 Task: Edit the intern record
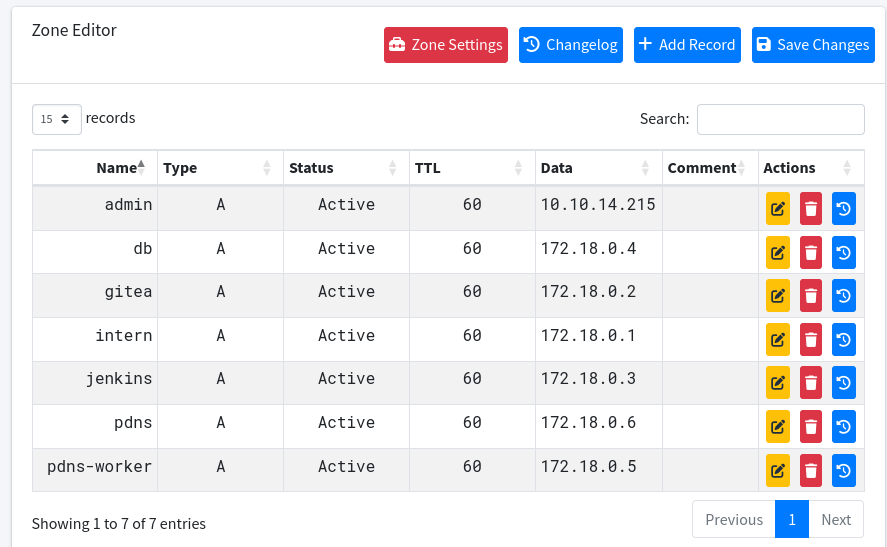pyautogui.click(x=778, y=340)
